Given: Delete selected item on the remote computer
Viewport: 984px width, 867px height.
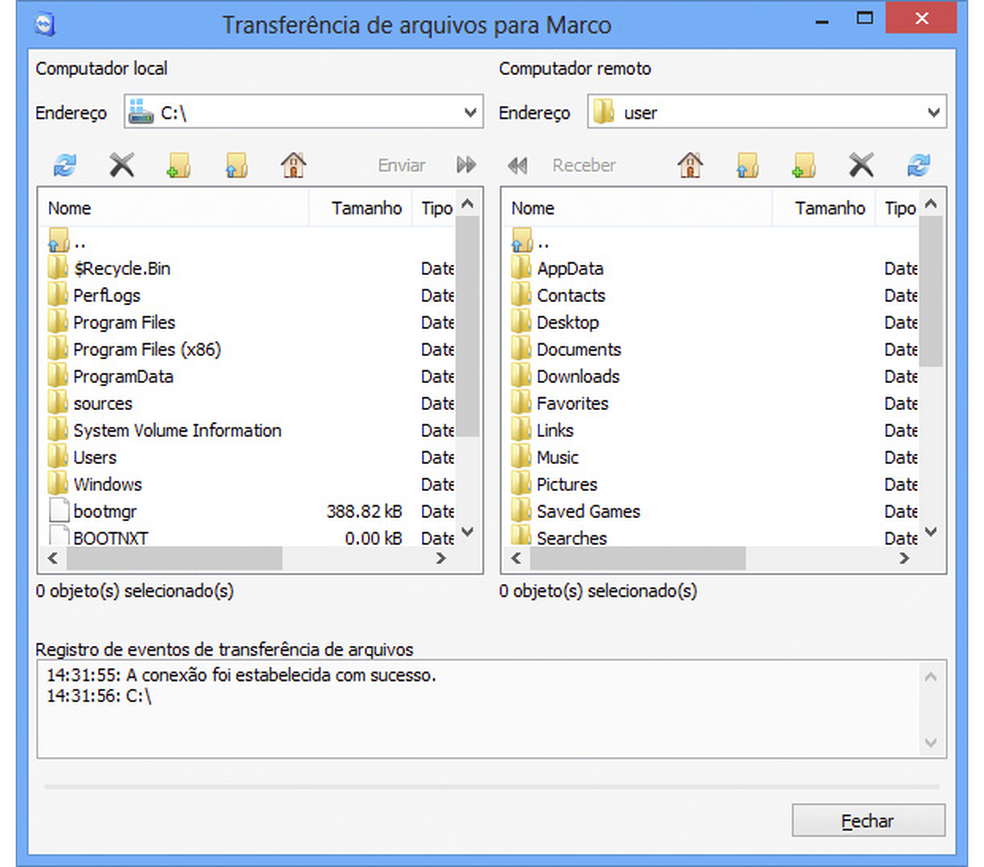Looking at the screenshot, I should [x=861, y=165].
